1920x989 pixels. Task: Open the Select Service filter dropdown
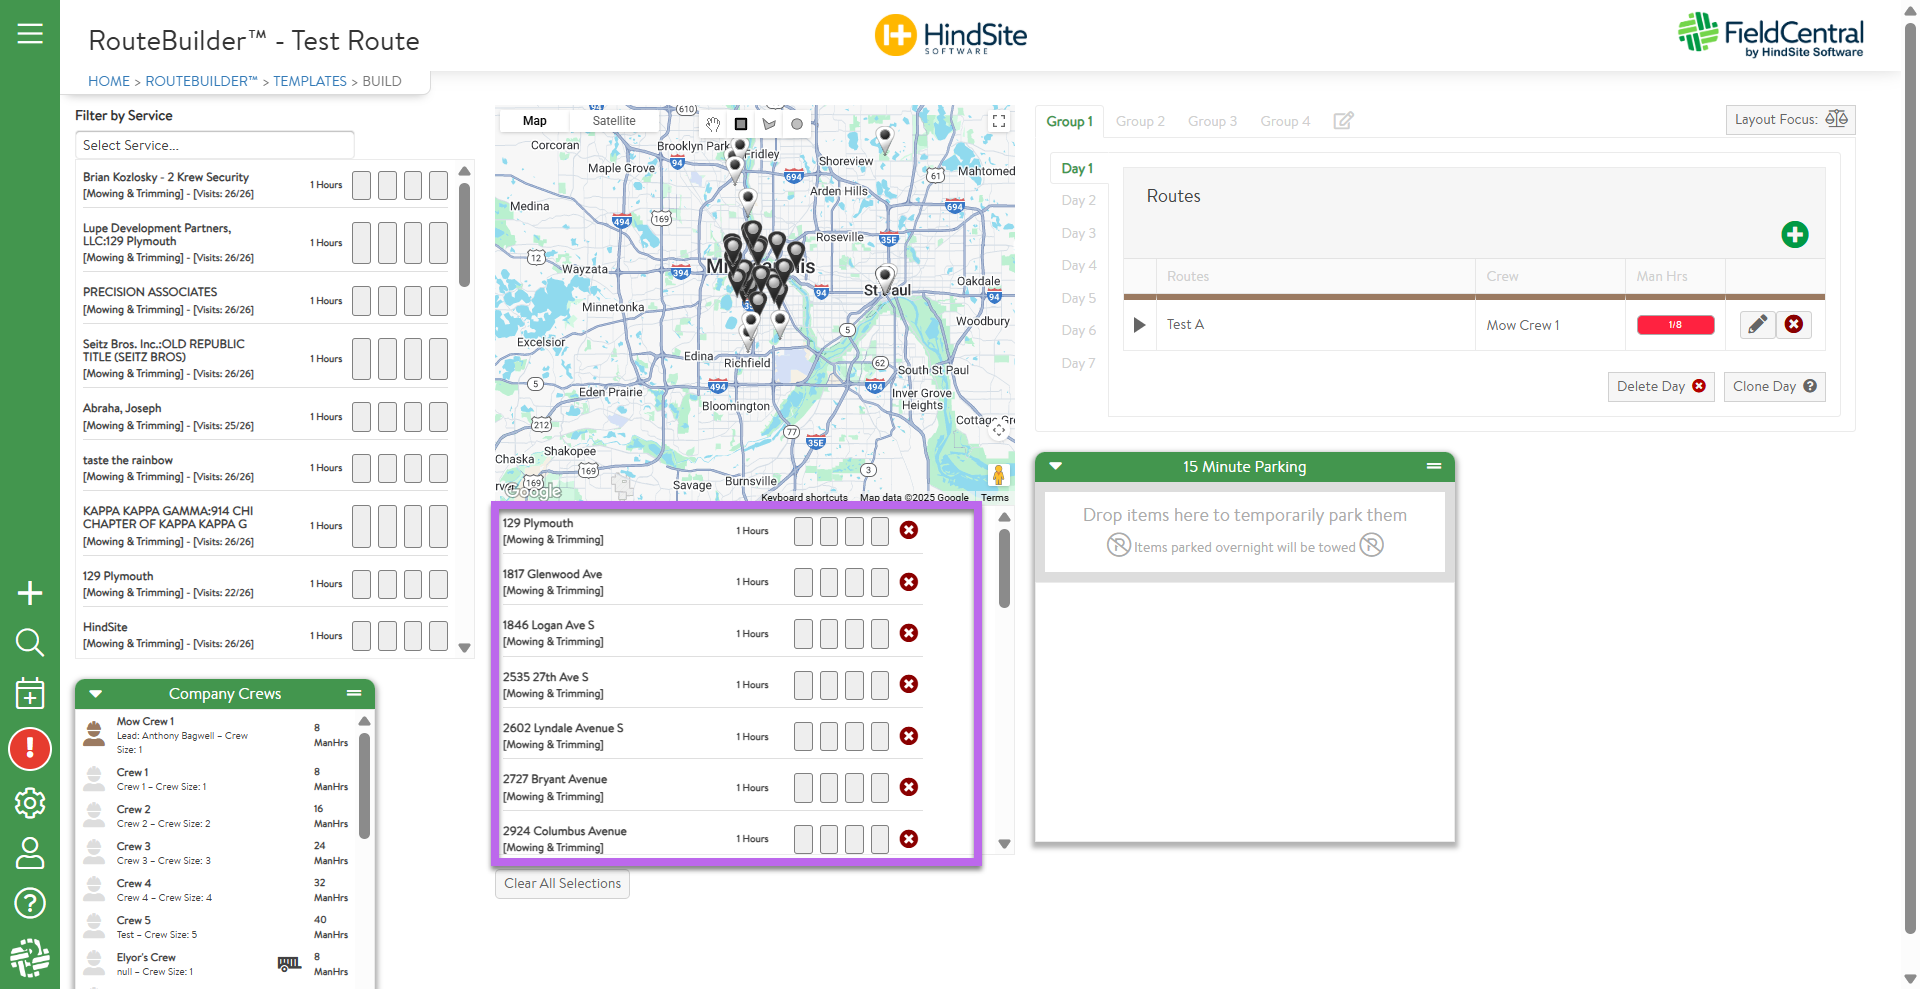pyautogui.click(x=214, y=145)
